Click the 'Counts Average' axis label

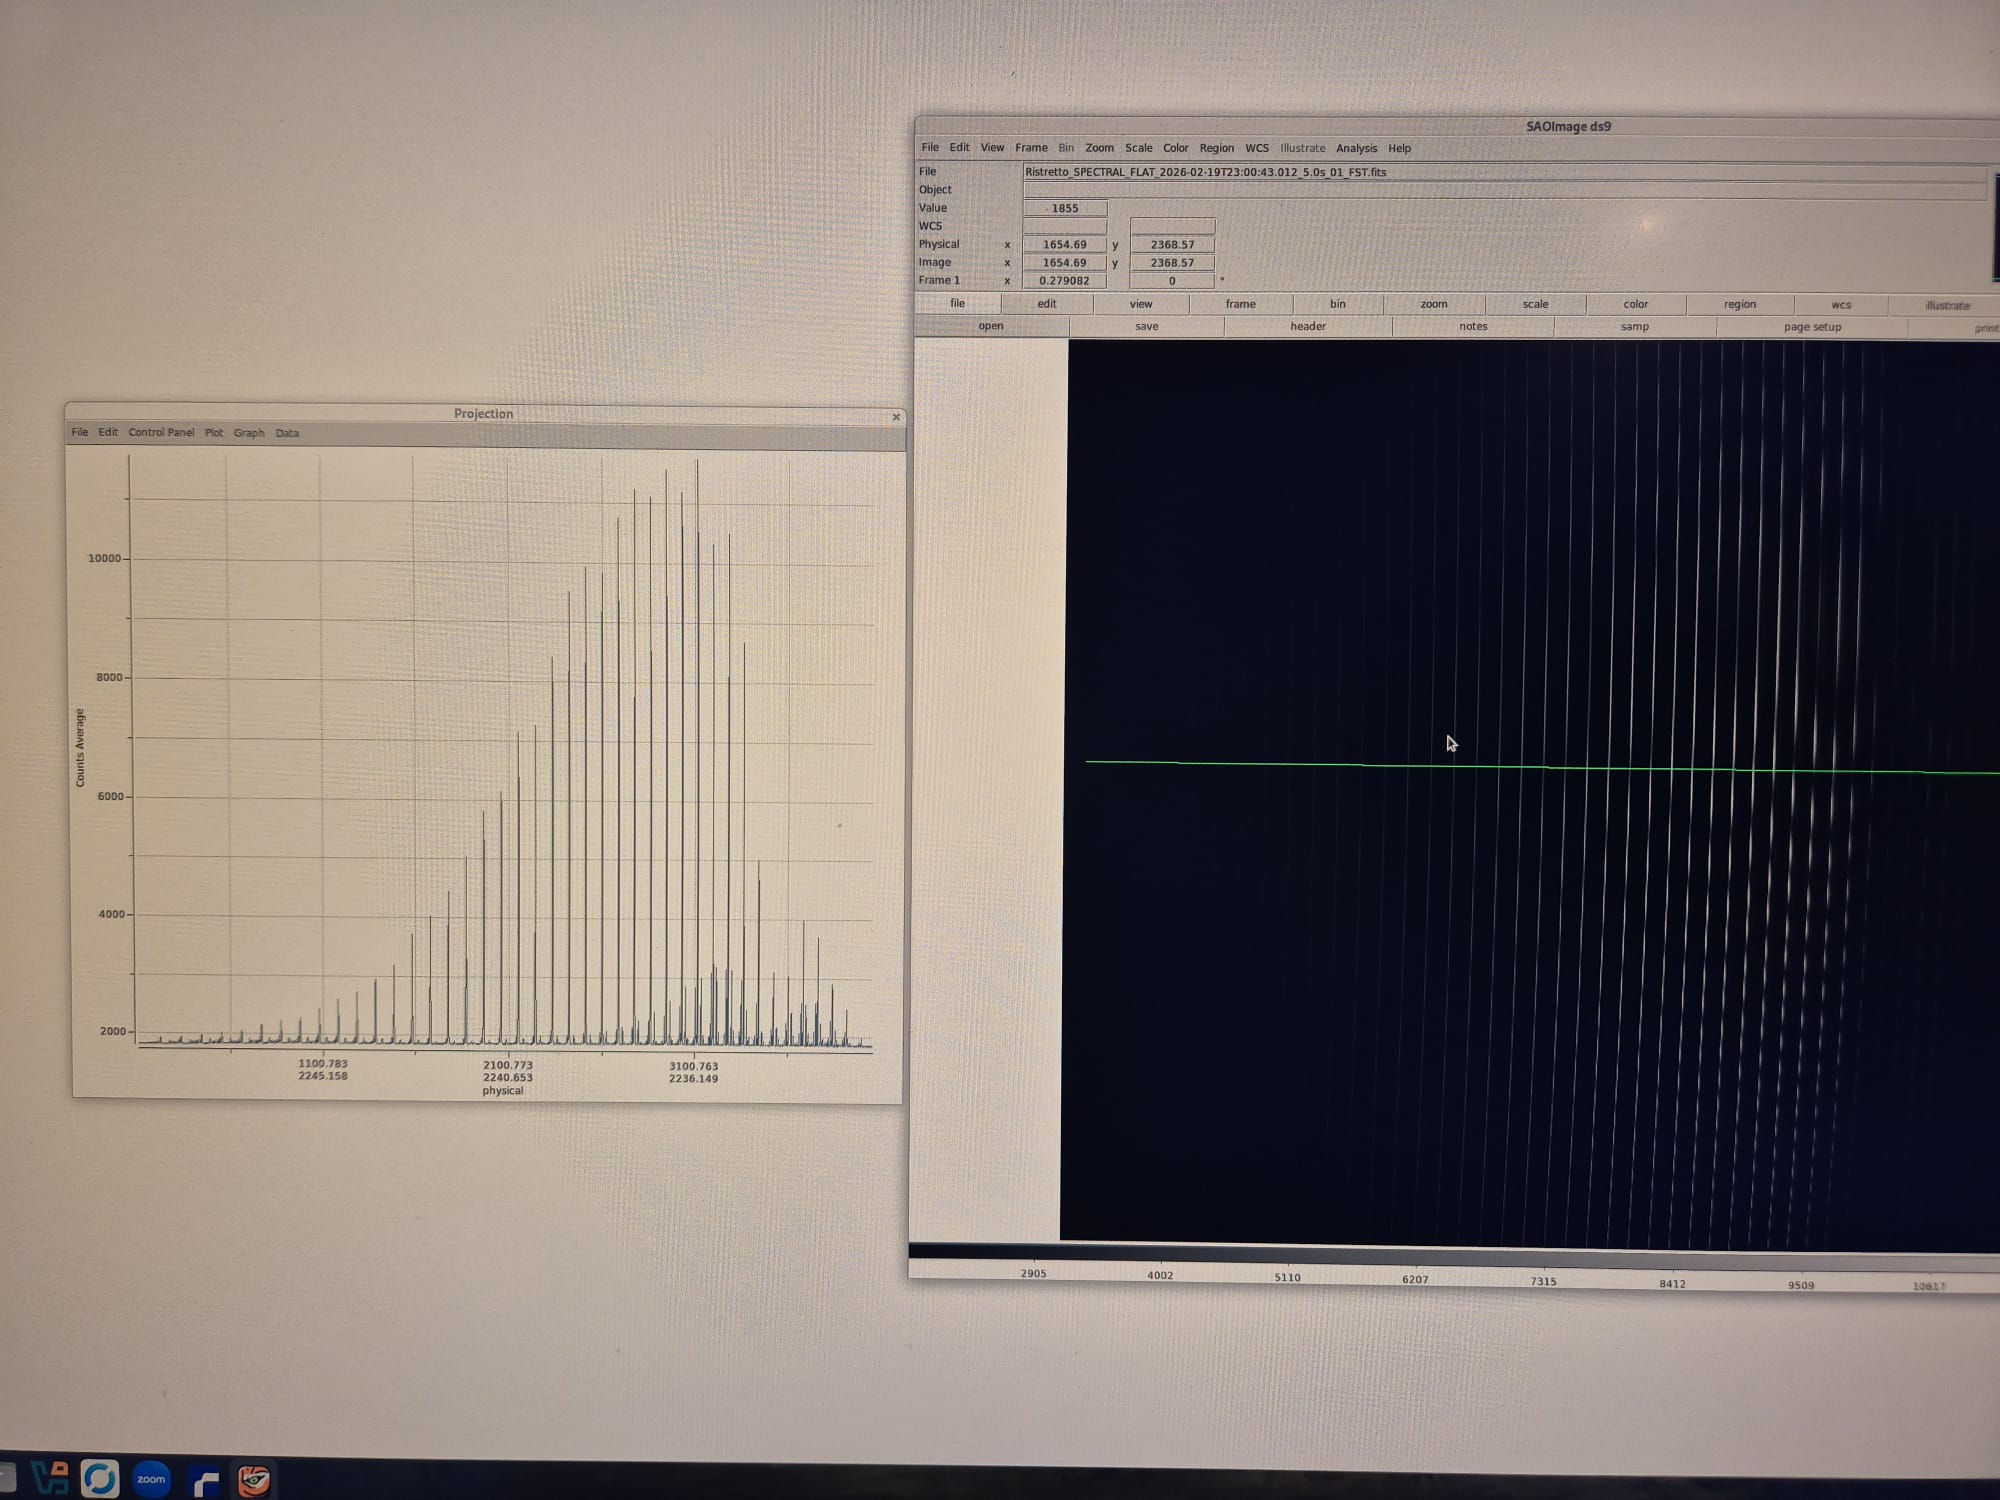tap(80, 747)
